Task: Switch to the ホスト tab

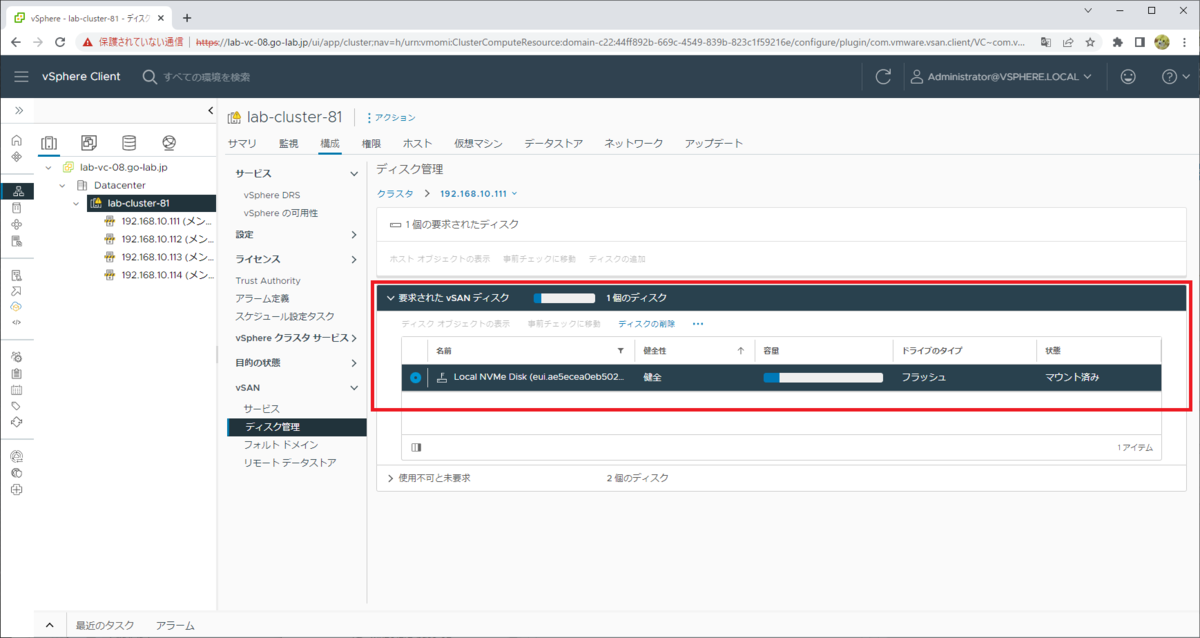Action: tap(417, 144)
